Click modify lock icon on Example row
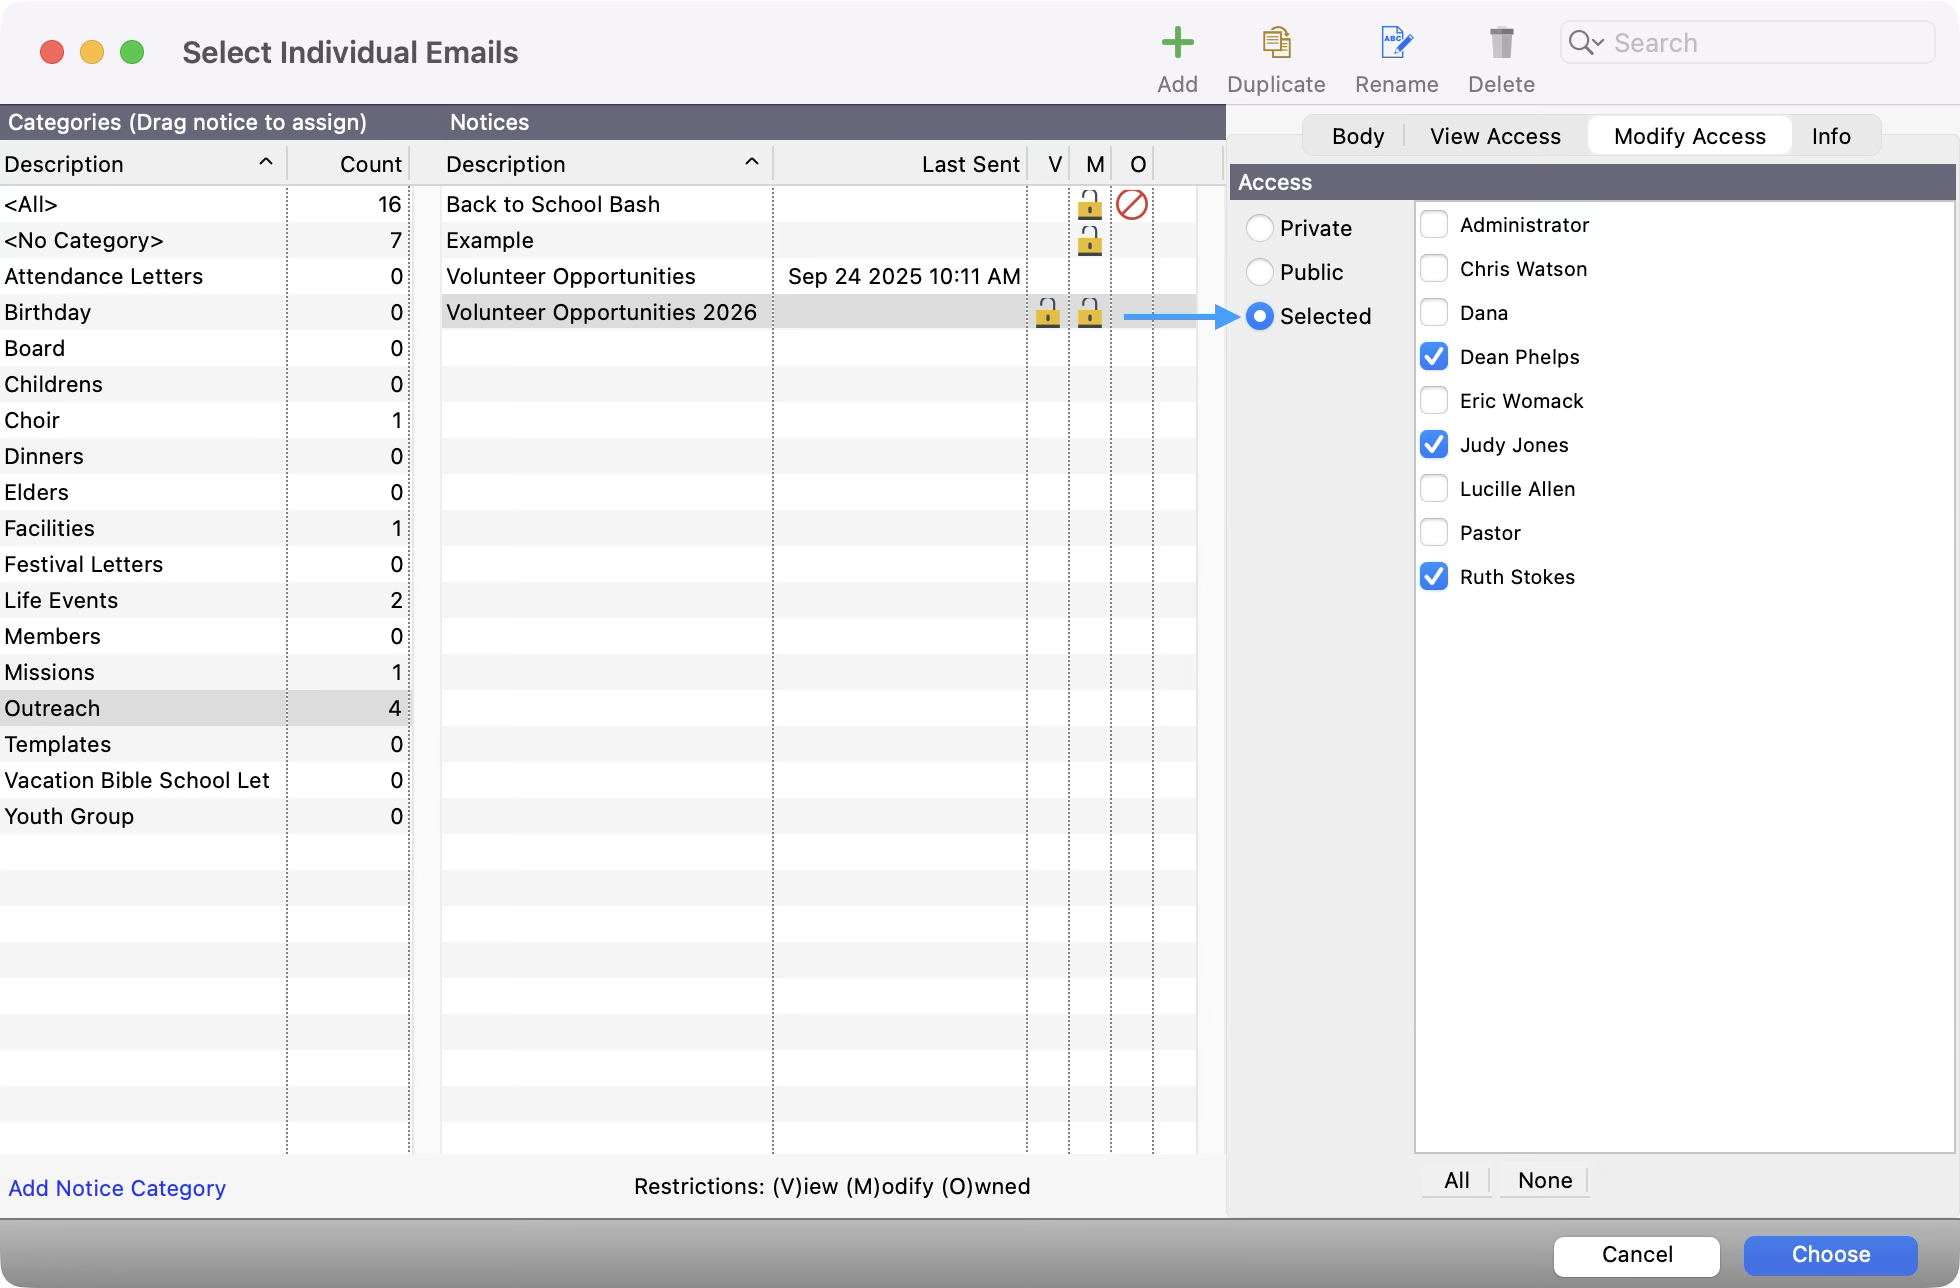 pyautogui.click(x=1090, y=240)
